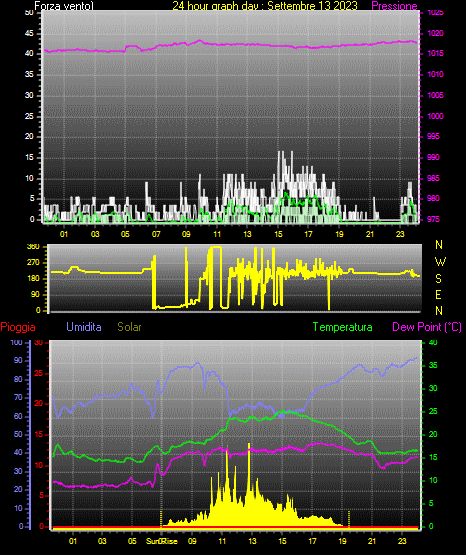466x555 pixels.
Task: Click the 'Solar' legend label
Action: [129, 327]
